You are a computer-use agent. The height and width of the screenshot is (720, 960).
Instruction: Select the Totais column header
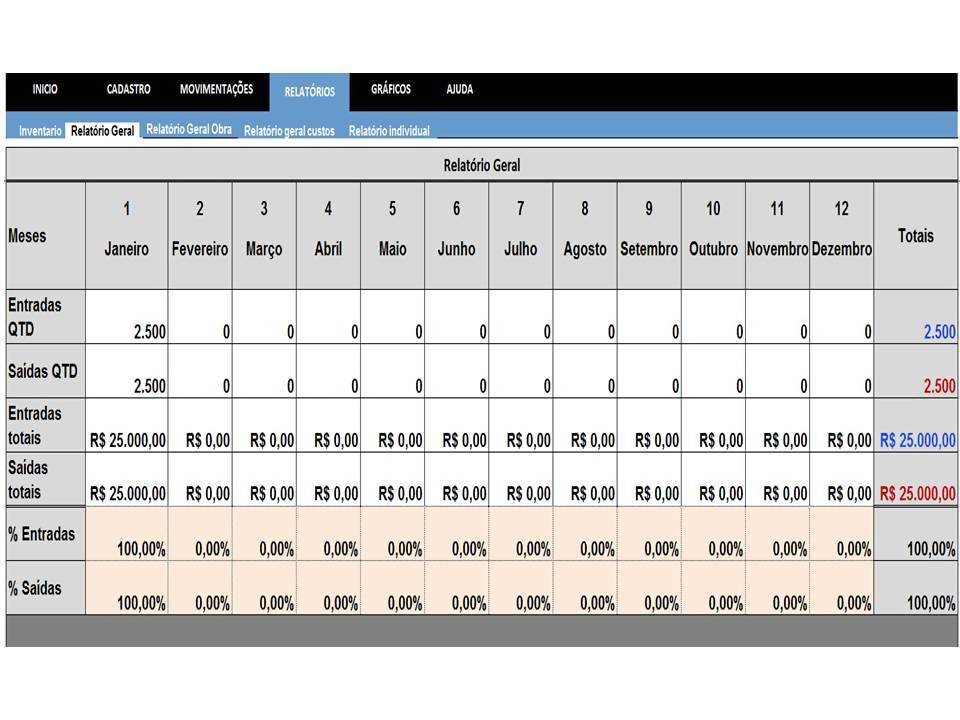click(x=916, y=236)
